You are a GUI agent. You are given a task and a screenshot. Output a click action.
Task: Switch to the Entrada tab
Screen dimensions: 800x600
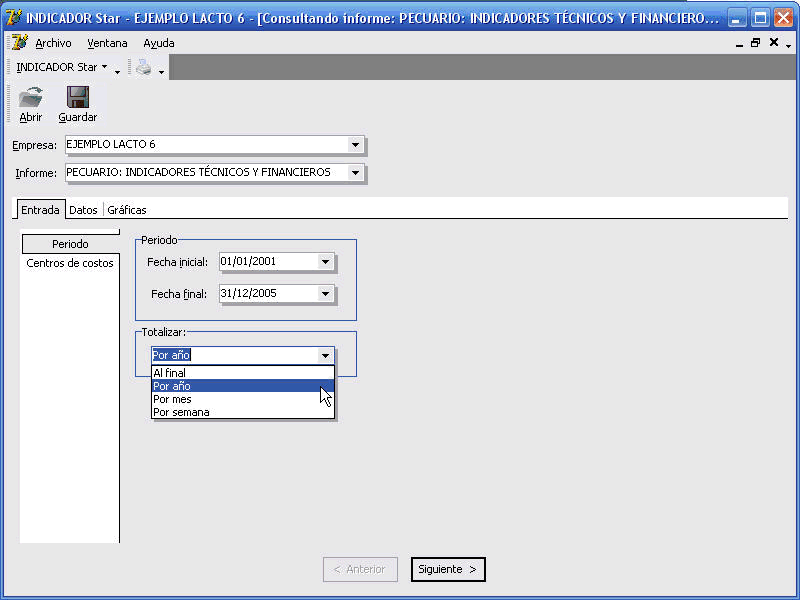click(x=40, y=210)
